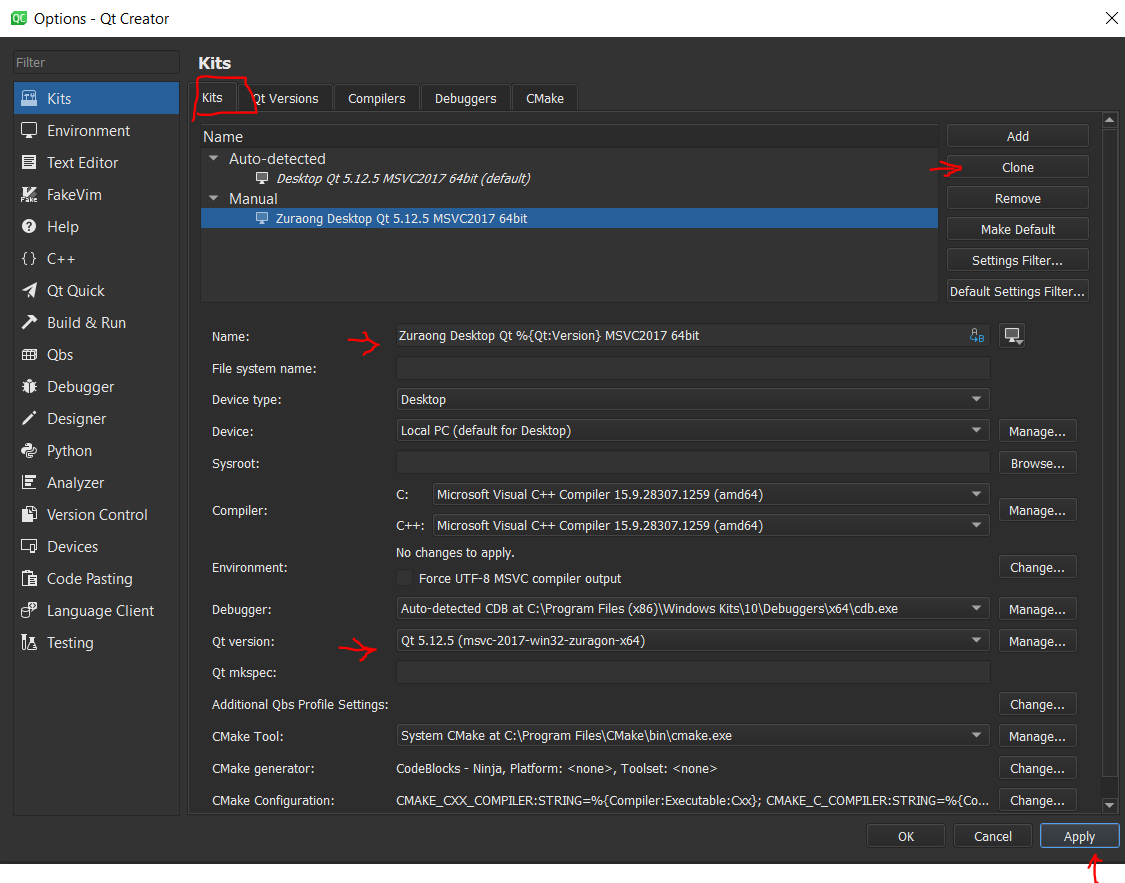
Task: Select Zuraong Desktop Qt 5.12.5 kit row
Action: coord(569,218)
